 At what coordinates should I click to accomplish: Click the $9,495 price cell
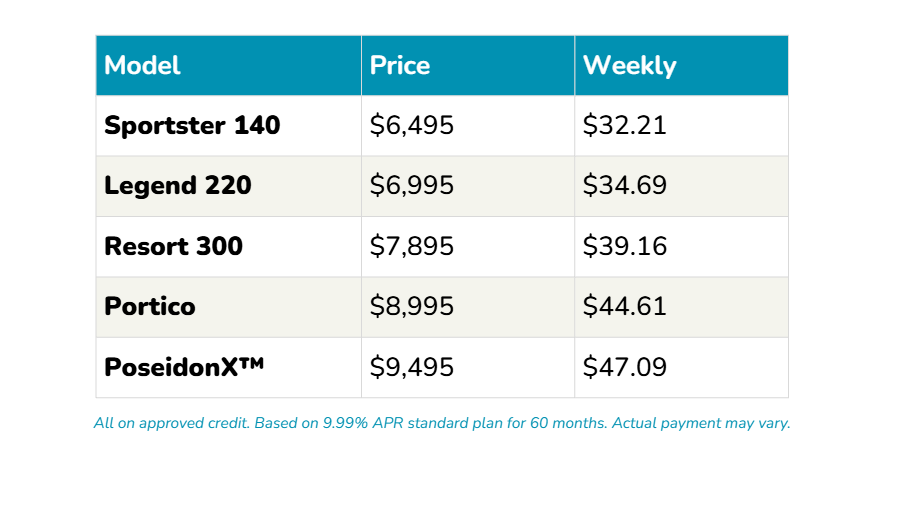412,367
